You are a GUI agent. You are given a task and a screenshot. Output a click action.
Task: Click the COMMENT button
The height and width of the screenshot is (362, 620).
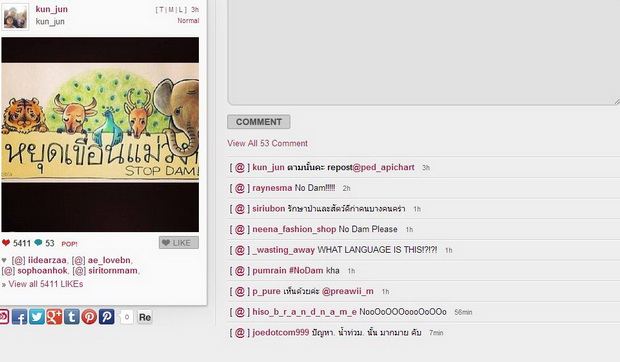[259, 122]
